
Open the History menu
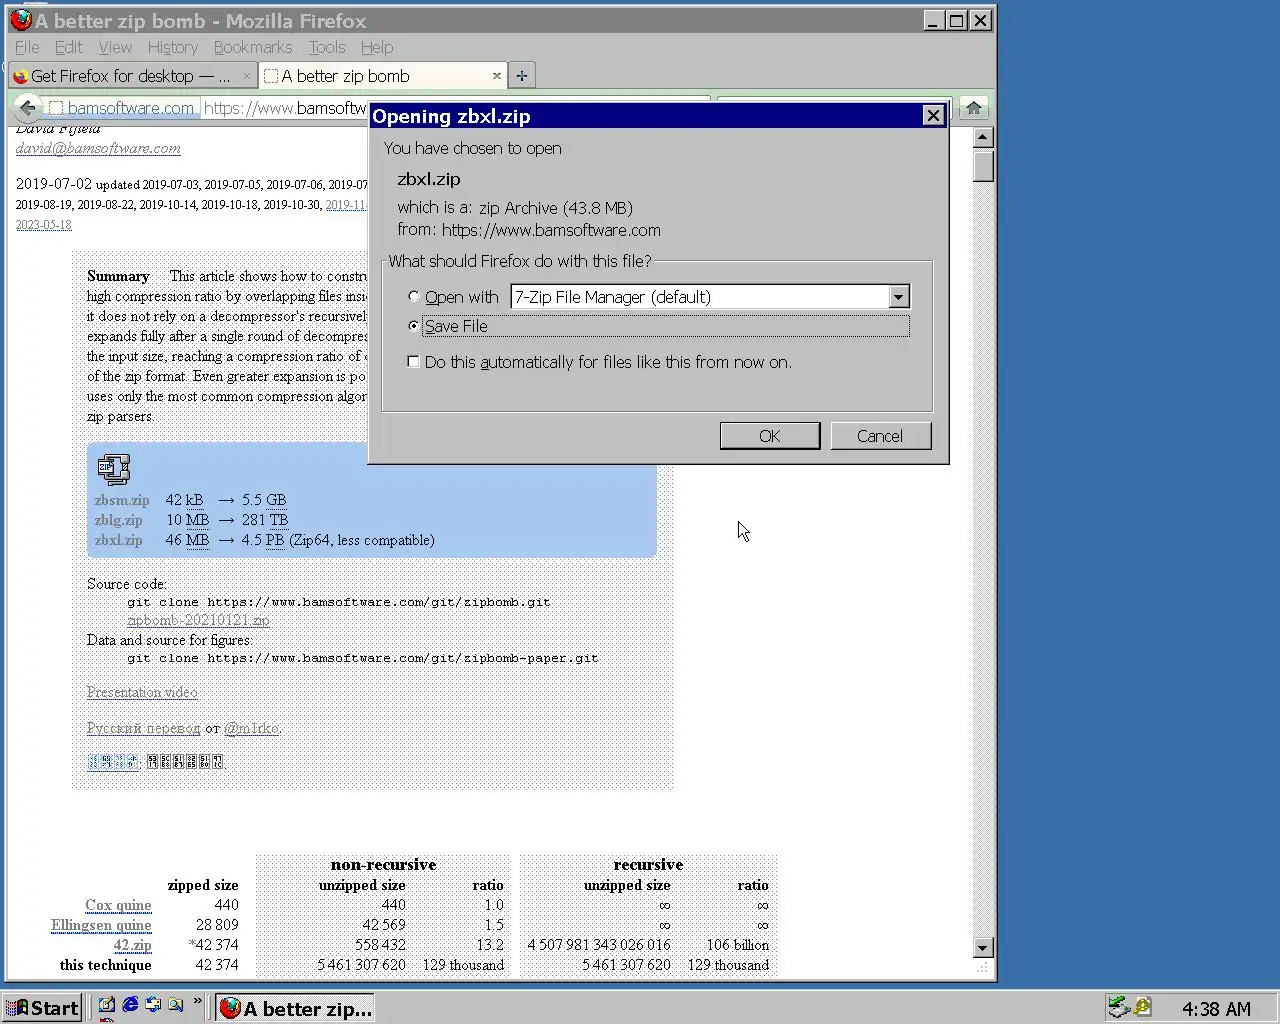pos(173,47)
